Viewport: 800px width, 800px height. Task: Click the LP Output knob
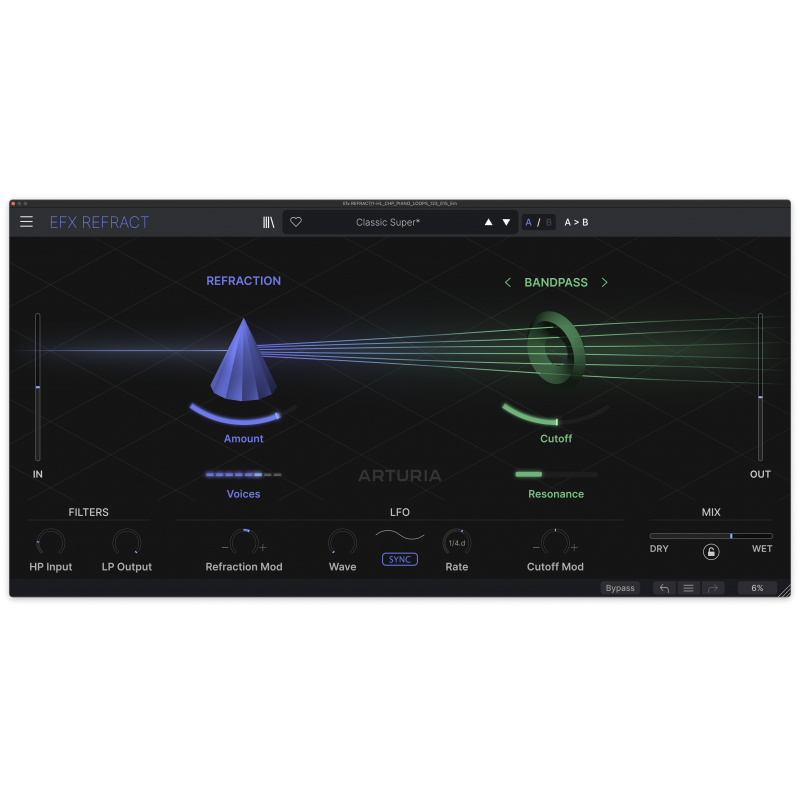[127, 542]
